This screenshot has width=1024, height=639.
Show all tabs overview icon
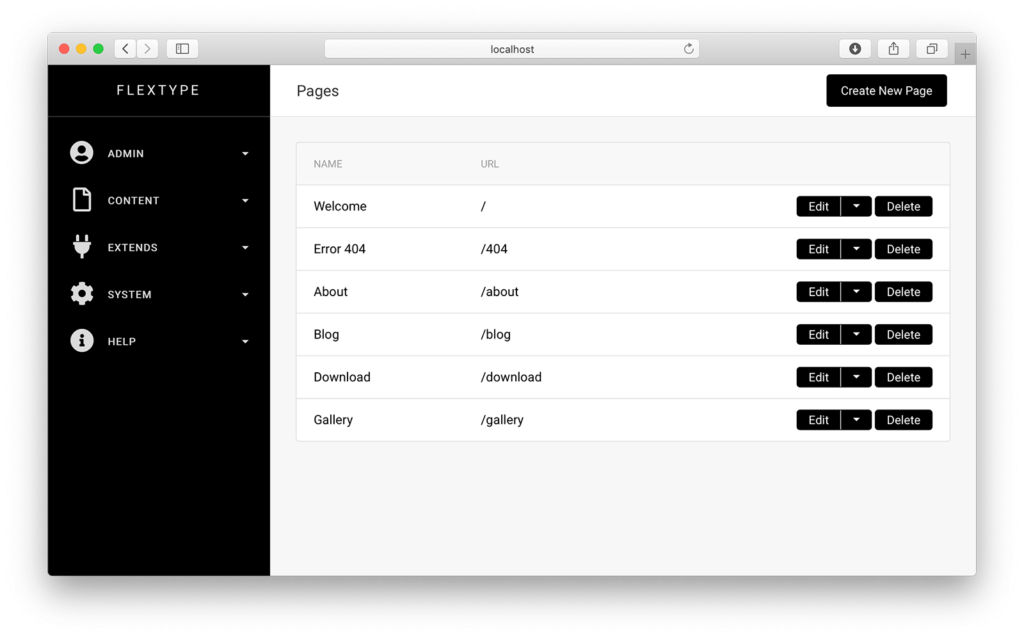(x=932, y=48)
